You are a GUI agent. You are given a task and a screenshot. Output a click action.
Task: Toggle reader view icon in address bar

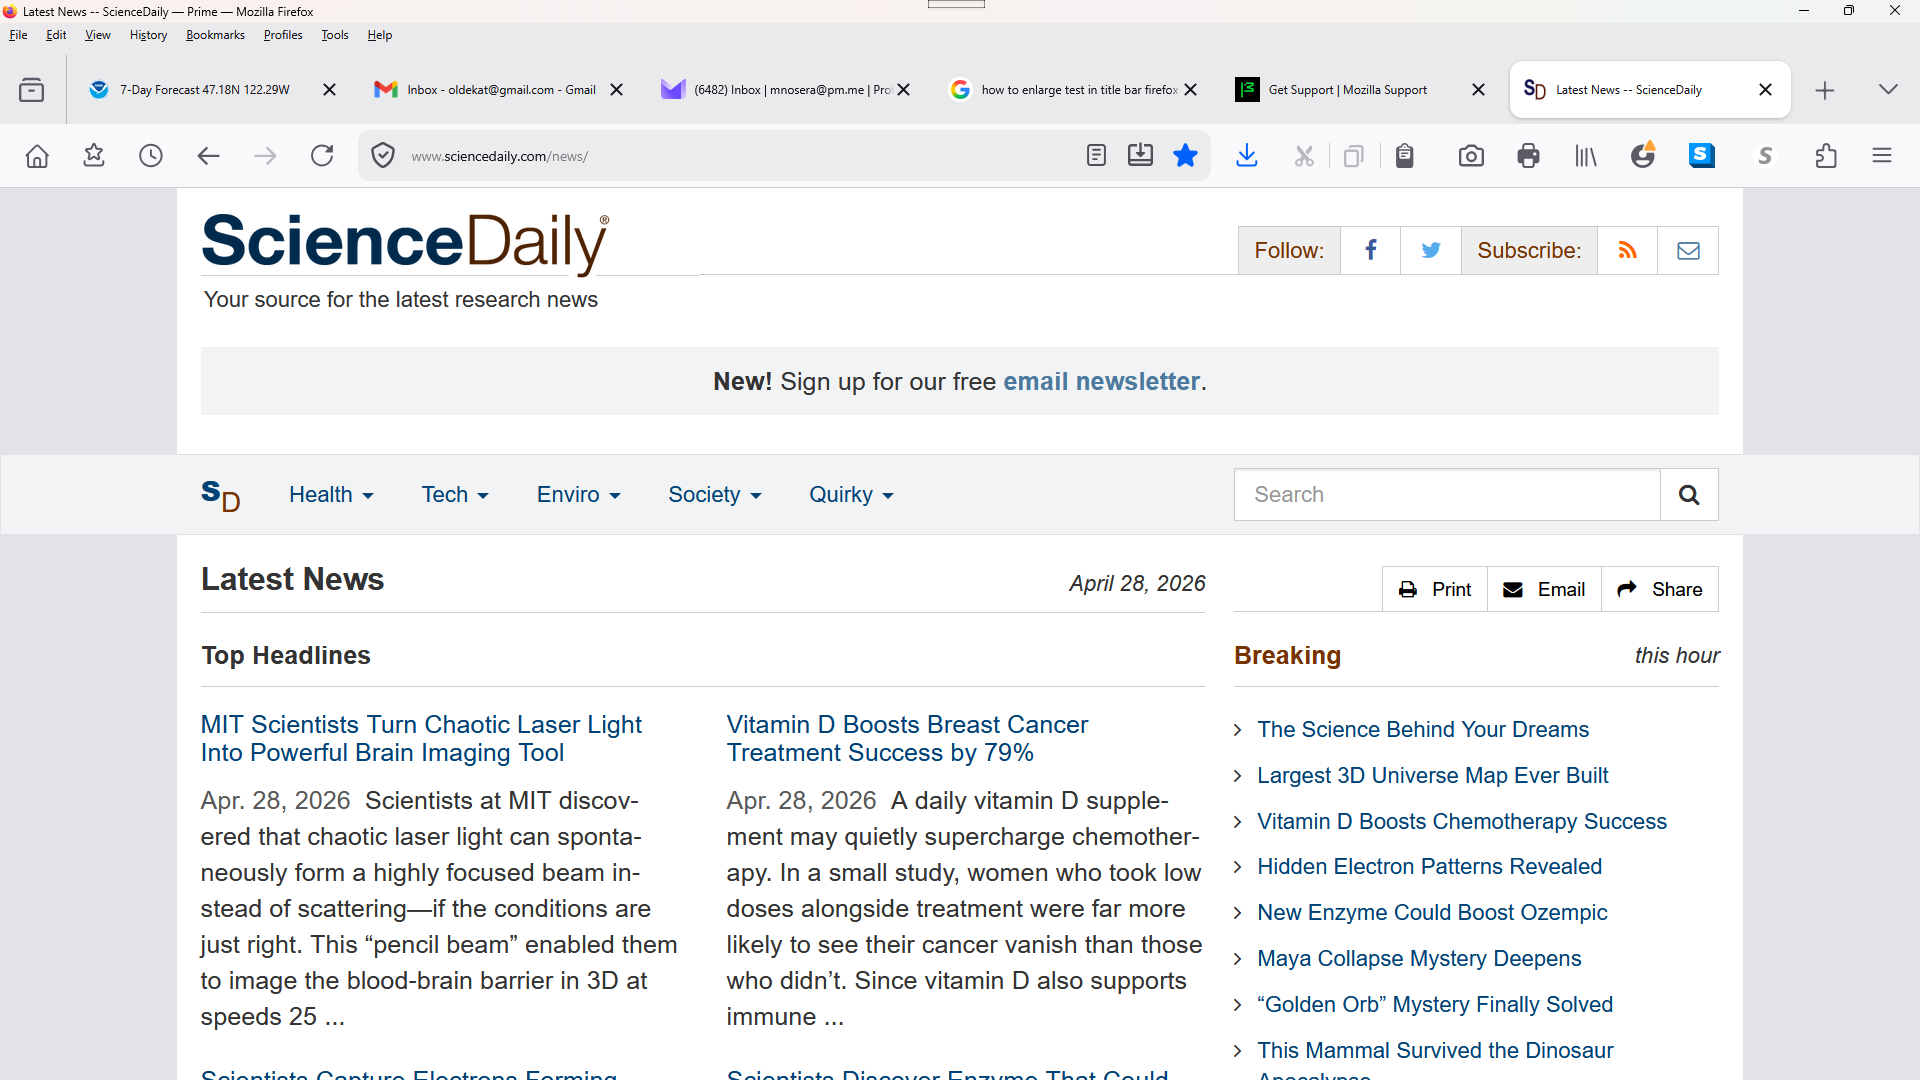(x=1096, y=156)
